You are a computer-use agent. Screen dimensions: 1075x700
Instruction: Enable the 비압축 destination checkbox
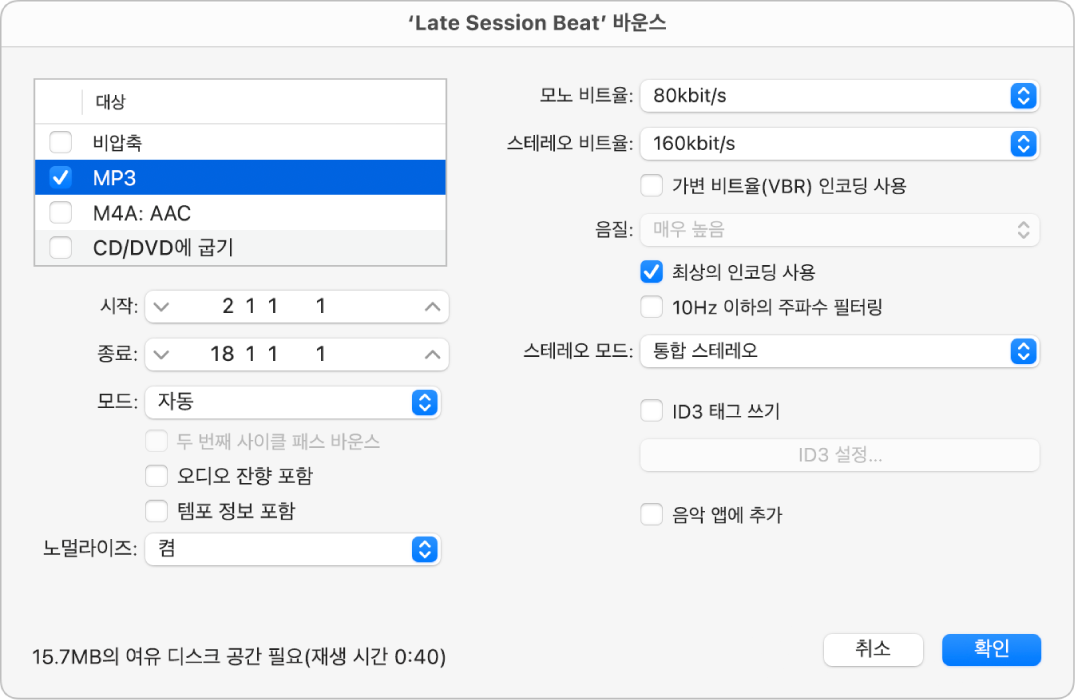pyautogui.click(x=61, y=143)
